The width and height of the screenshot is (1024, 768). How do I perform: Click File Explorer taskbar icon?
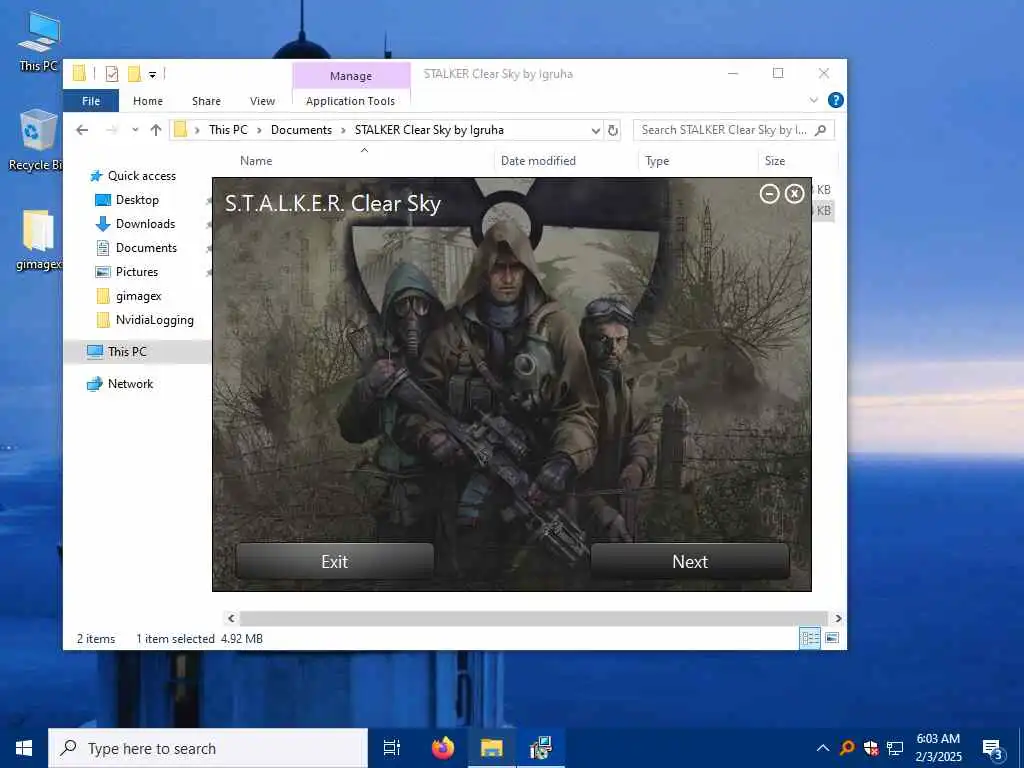pos(492,748)
